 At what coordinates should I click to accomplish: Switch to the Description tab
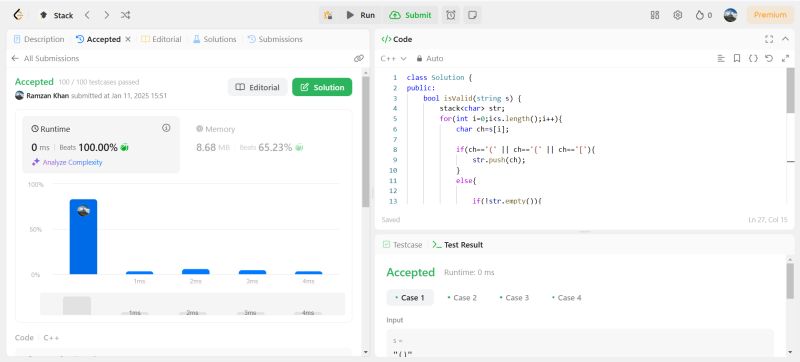coord(39,39)
